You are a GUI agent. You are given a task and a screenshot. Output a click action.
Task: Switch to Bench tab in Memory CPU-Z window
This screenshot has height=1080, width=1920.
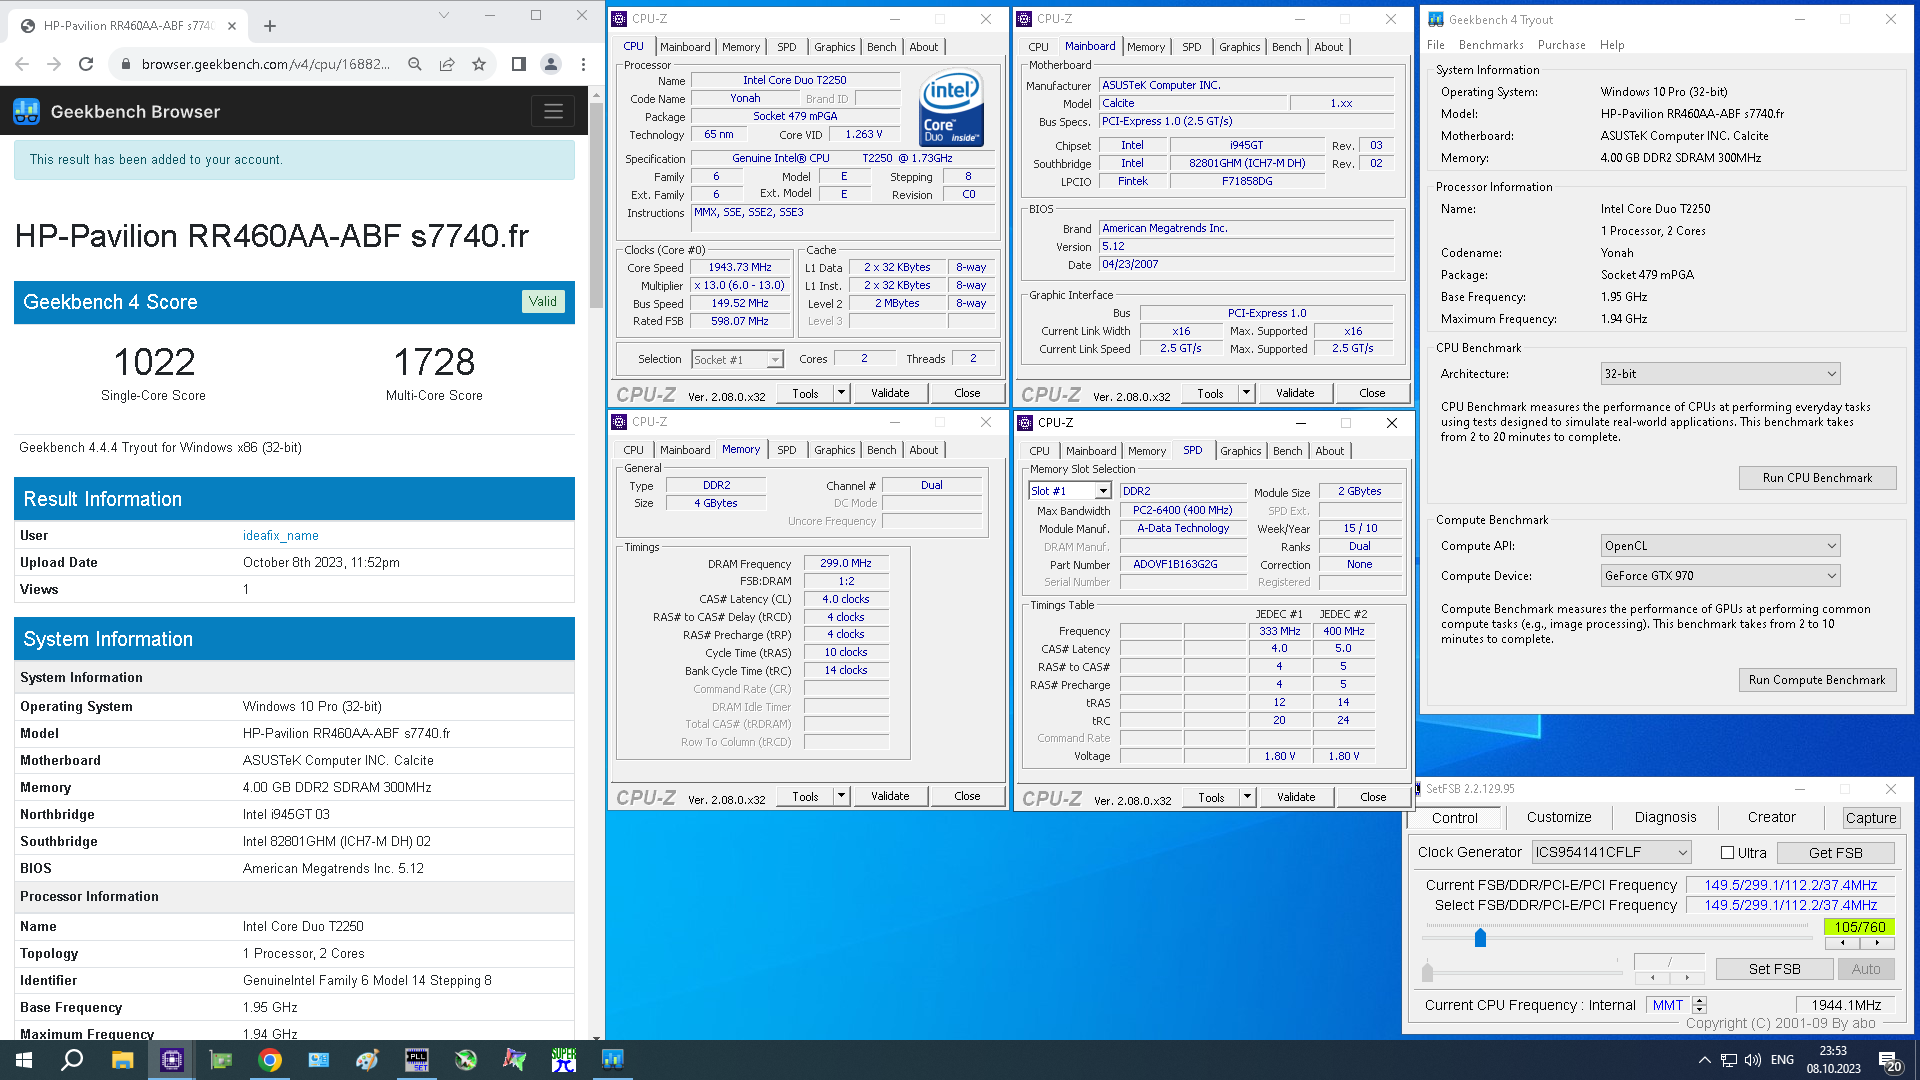881,450
